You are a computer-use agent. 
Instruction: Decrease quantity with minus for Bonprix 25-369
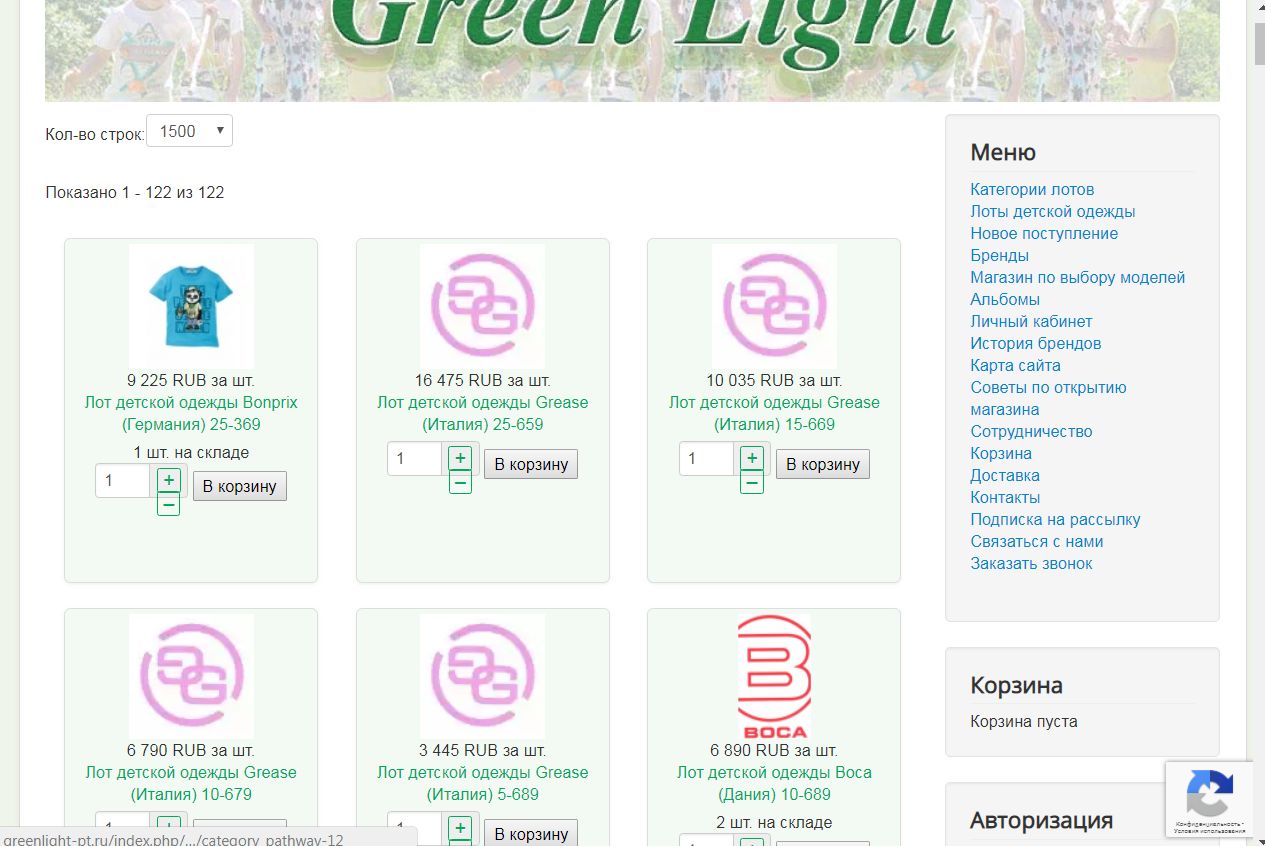[x=169, y=505]
